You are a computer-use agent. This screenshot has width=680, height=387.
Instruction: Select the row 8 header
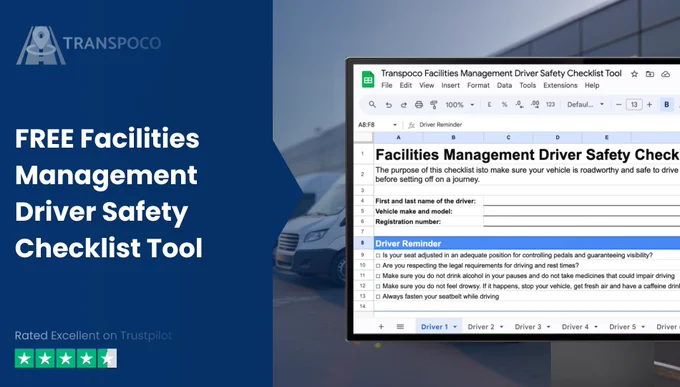[x=363, y=243]
